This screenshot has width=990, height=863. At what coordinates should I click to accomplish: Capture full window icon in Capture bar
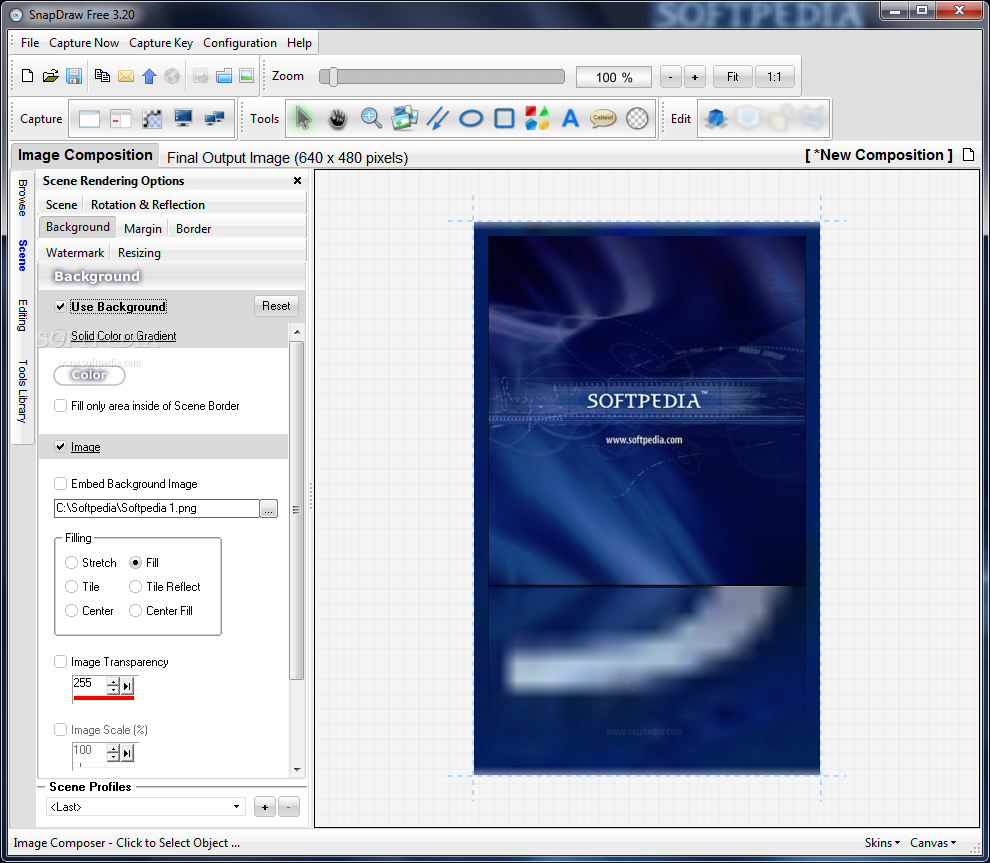(89, 119)
